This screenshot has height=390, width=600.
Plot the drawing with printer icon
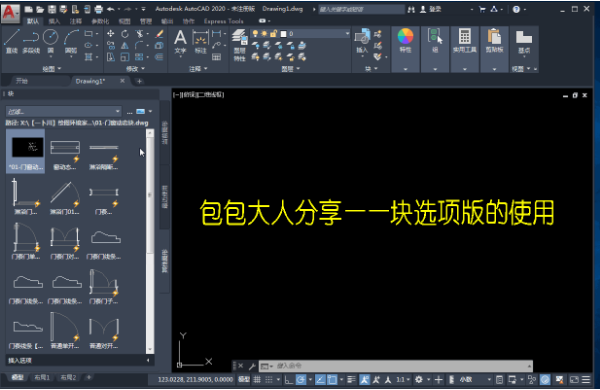click(x=99, y=9)
